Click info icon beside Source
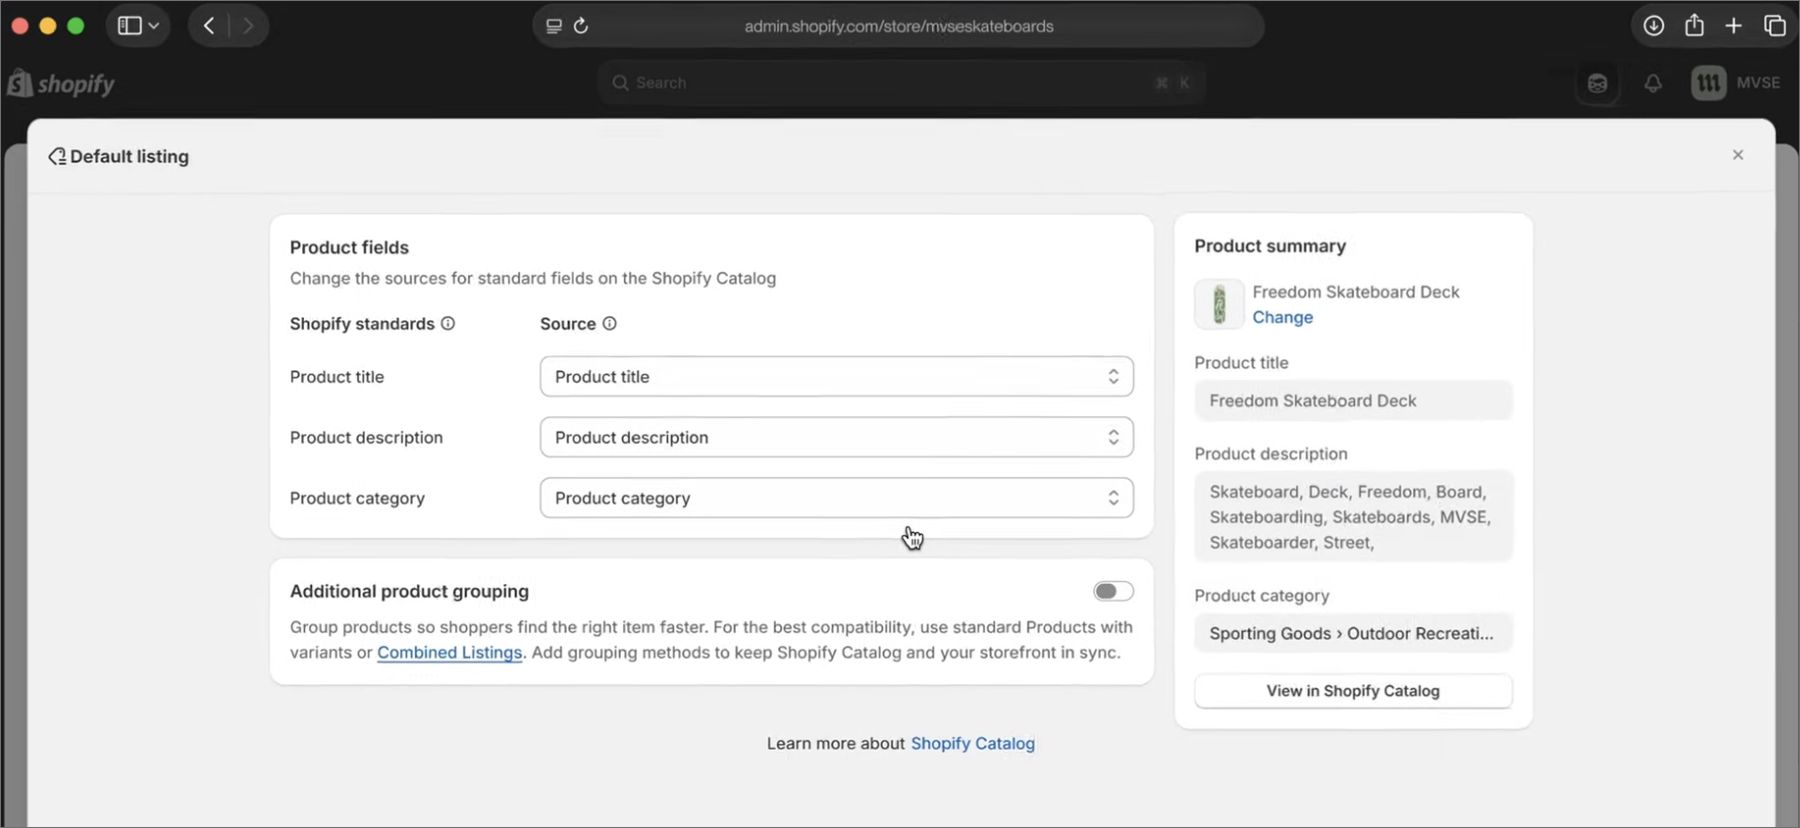This screenshot has height=828, width=1800. click(609, 324)
